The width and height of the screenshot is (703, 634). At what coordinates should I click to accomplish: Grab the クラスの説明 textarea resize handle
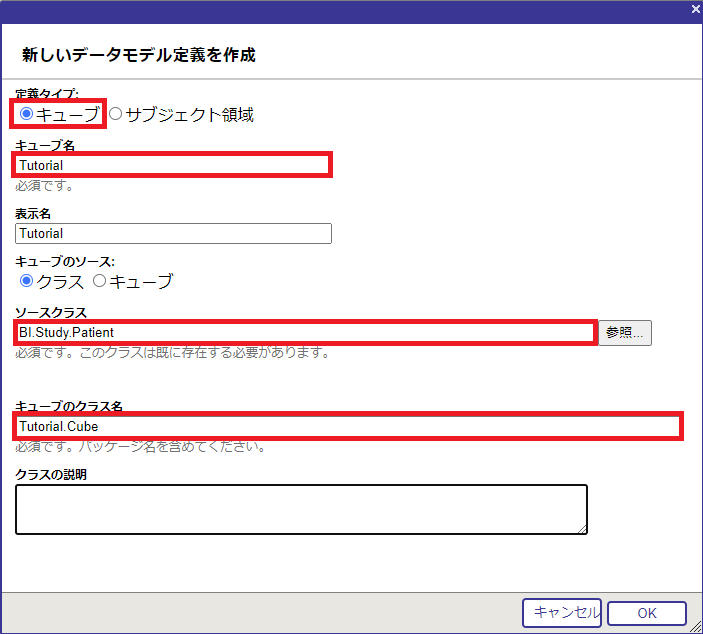coord(581,529)
